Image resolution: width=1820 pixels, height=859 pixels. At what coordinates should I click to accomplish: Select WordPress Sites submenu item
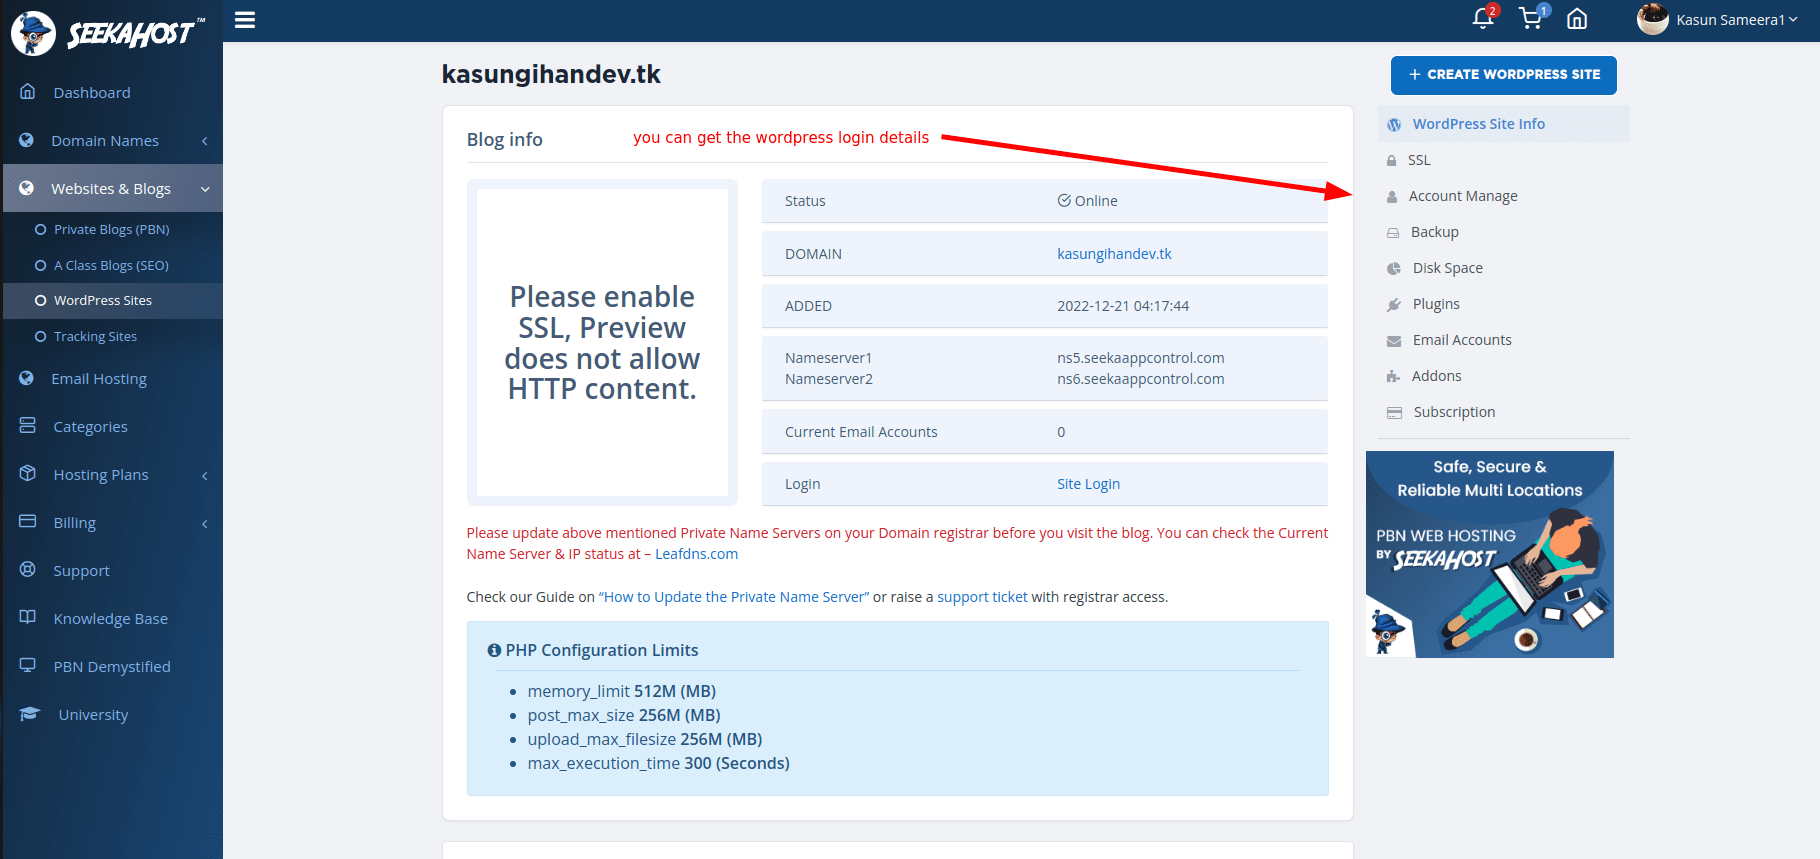112,300
